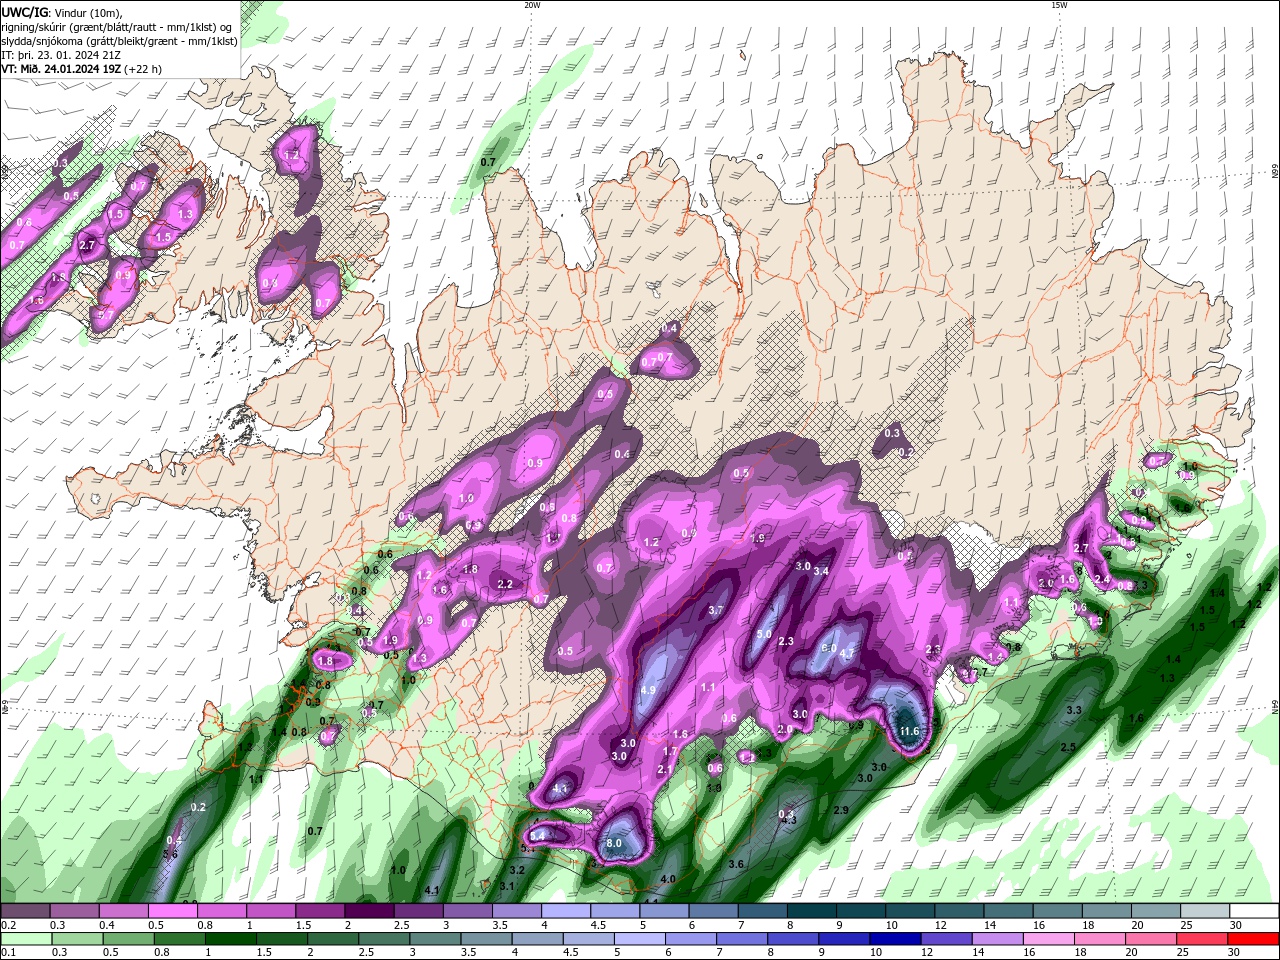1280x960 pixels.
Task: Select the palest green first rain legend swatch
Action: pyautogui.click(x=26, y=938)
